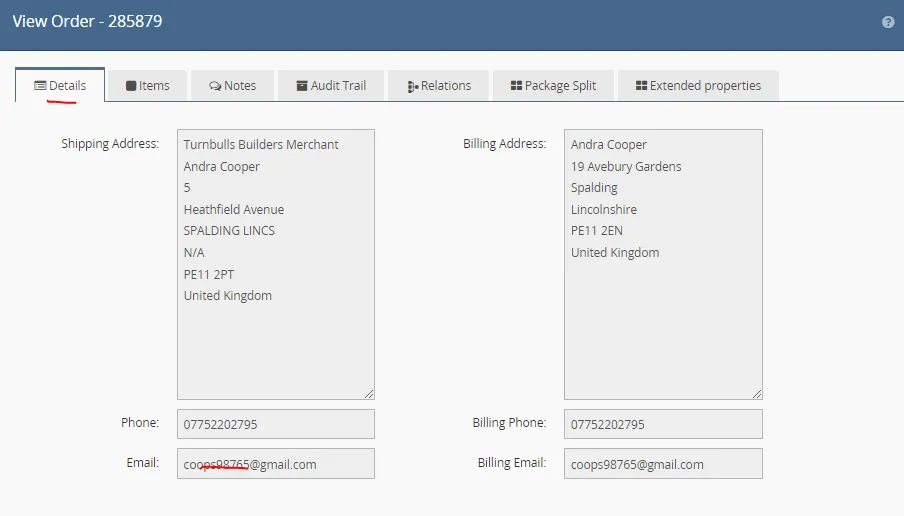Viewport: 904px width, 516px height.
Task: Click the 'Billing Email:' label
Action: coord(511,462)
